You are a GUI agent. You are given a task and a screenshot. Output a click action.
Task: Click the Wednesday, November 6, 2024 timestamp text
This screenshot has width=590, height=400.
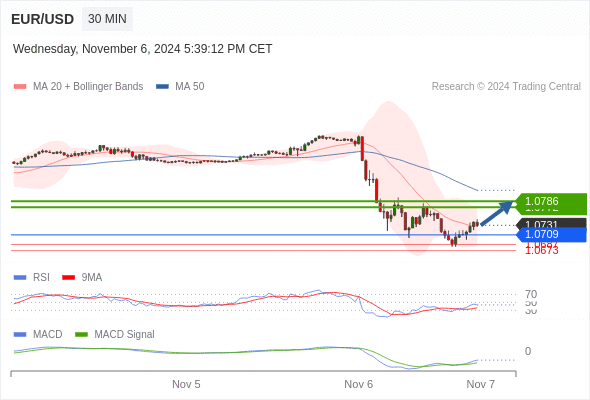pyautogui.click(x=143, y=49)
